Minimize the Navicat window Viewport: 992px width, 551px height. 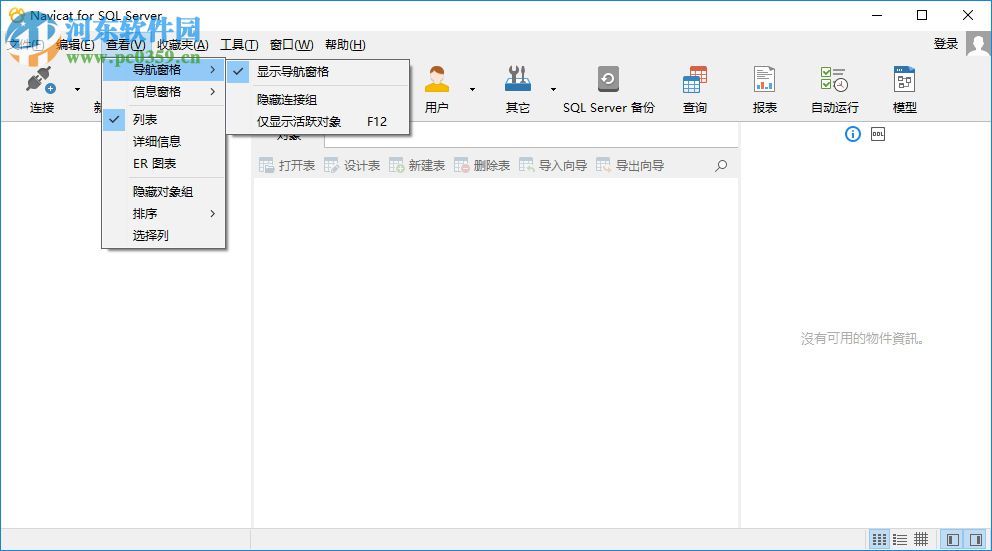877,15
